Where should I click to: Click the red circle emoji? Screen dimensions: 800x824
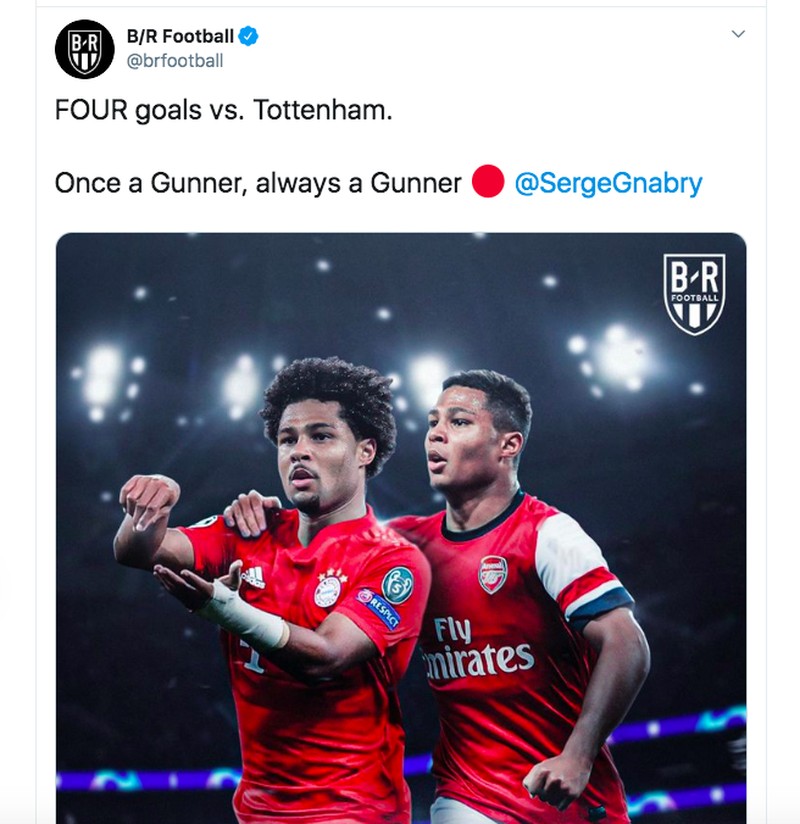click(488, 183)
